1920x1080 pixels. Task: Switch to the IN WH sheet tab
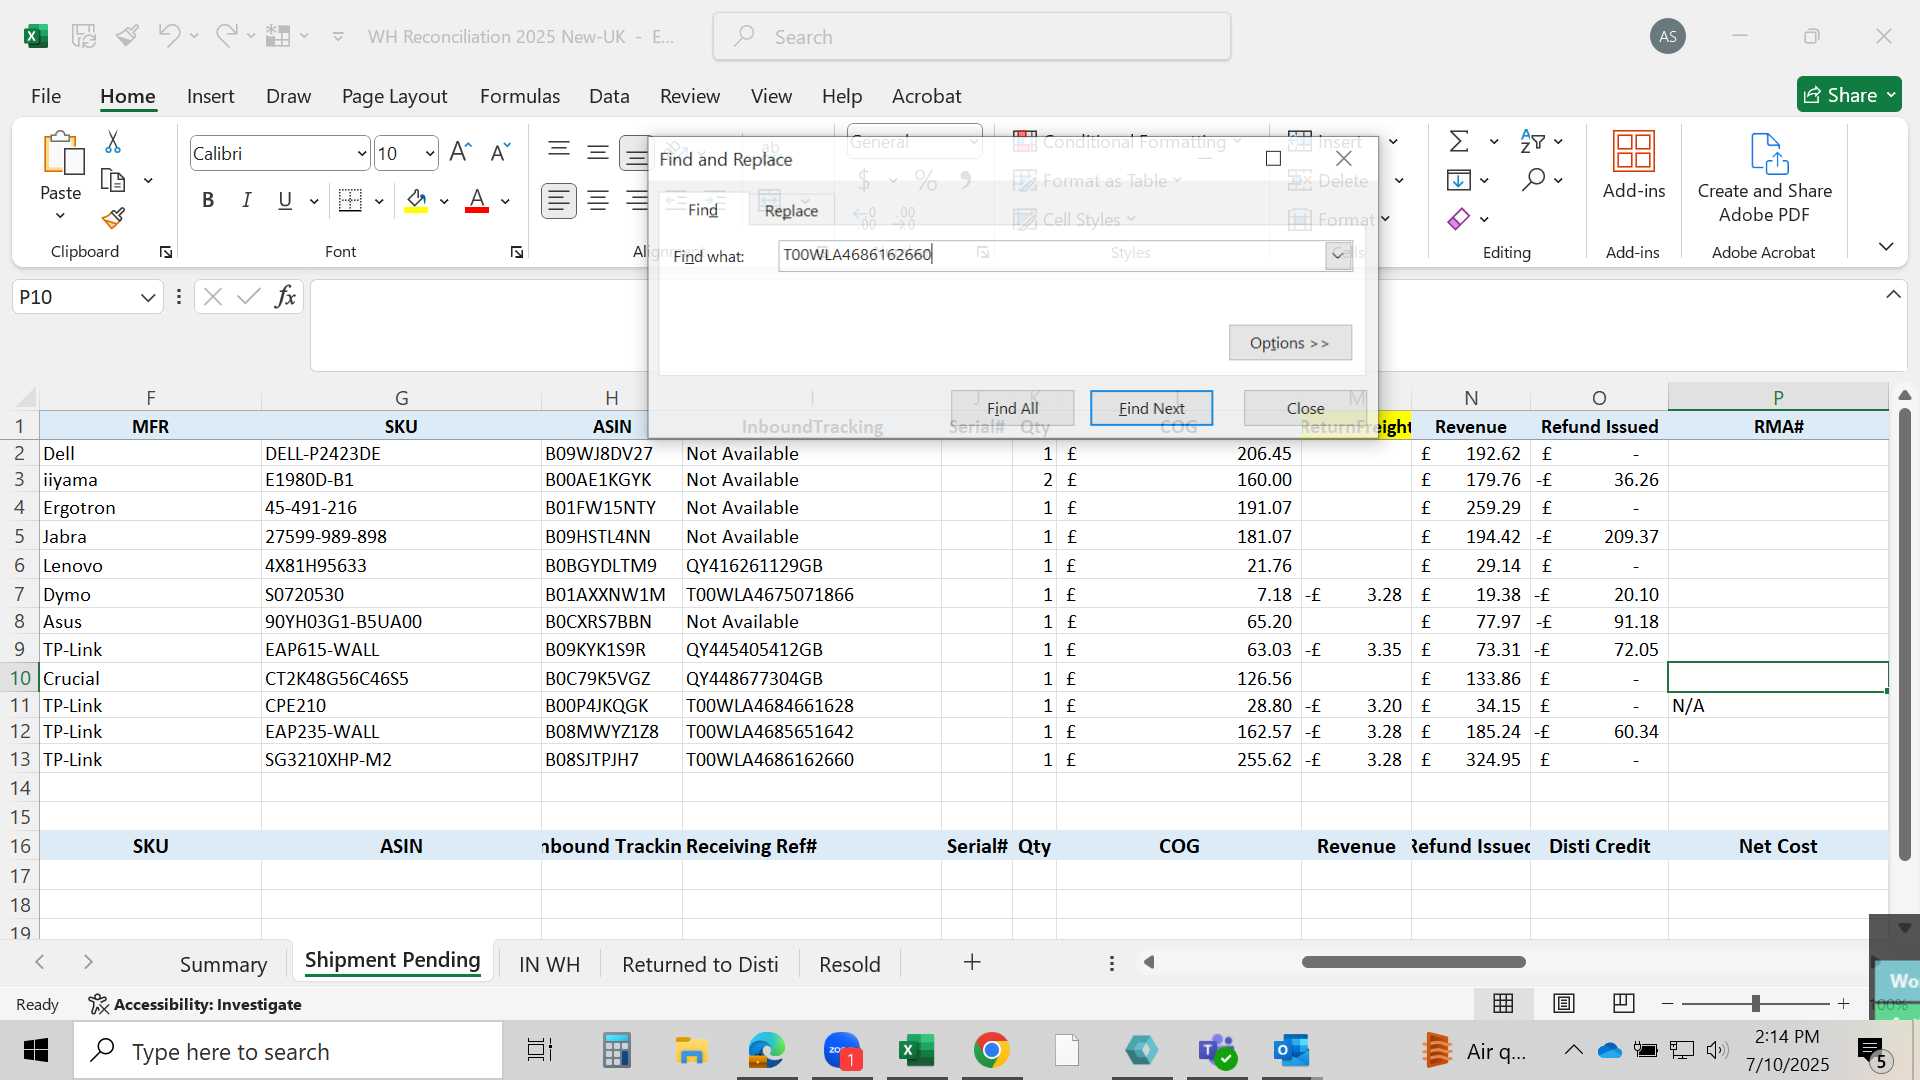549,964
